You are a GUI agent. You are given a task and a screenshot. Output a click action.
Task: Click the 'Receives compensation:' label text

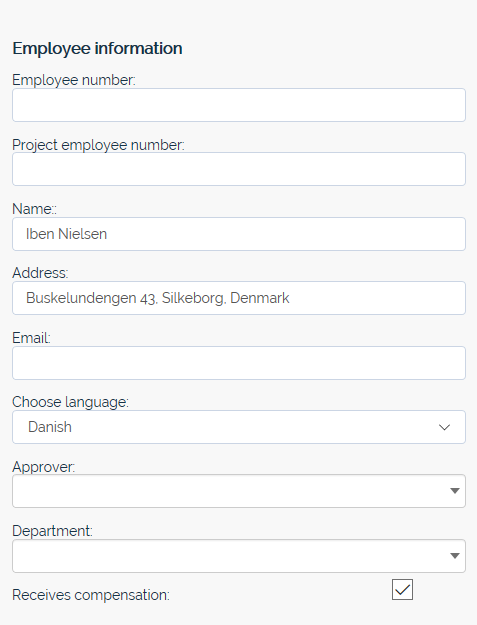pyautogui.click(x=91, y=595)
